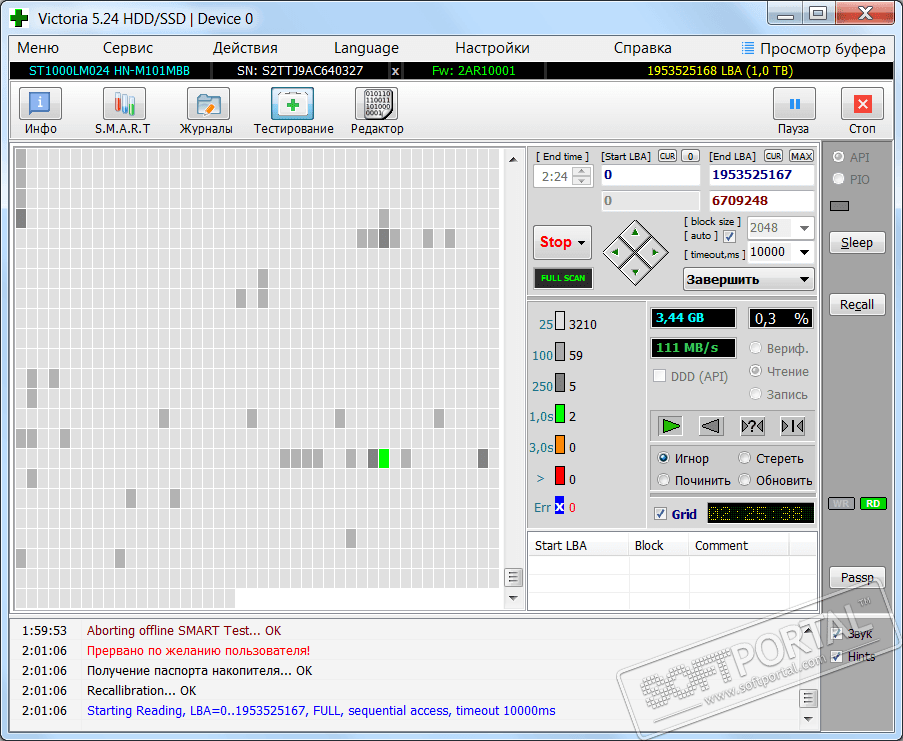Click the Start LBA input field
Screen dimensions: 903x741
click(650, 175)
